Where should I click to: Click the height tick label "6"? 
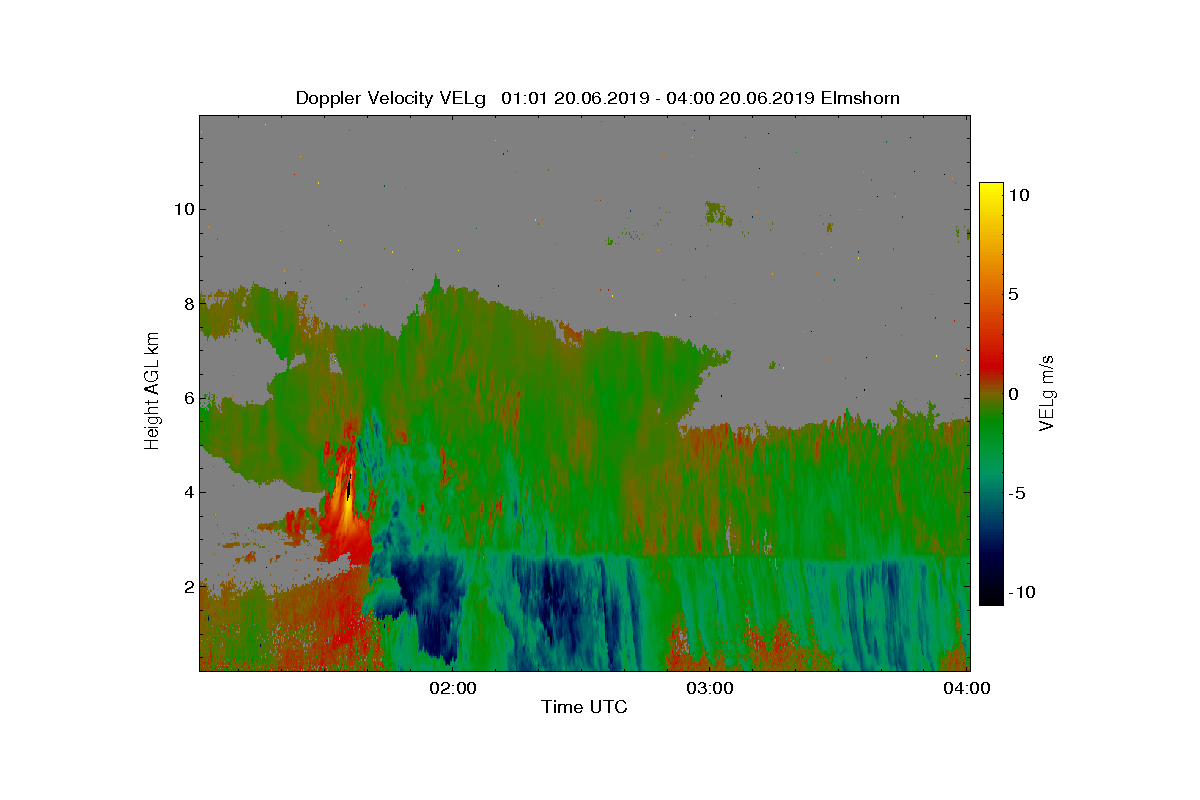pyautogui.click(x=188, y=398)
